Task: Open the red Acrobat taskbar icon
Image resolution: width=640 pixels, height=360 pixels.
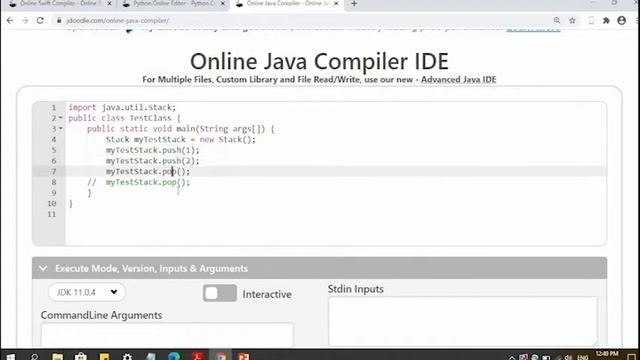Action: coord(198,356)
